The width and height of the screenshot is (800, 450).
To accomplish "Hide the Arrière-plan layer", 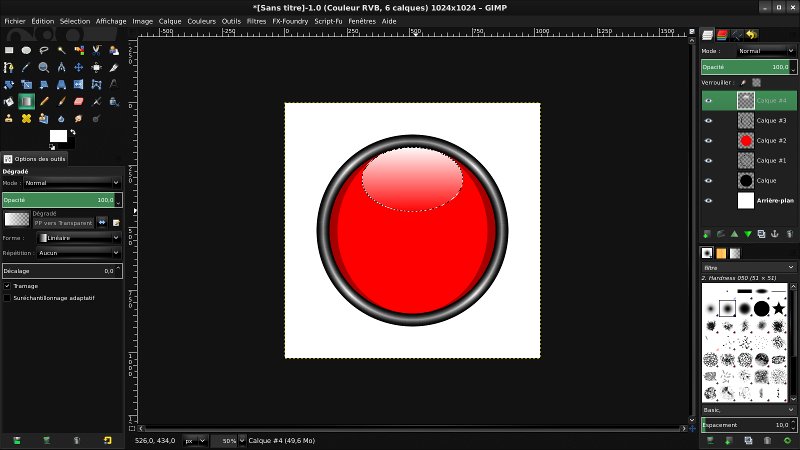I will point(708,201).
